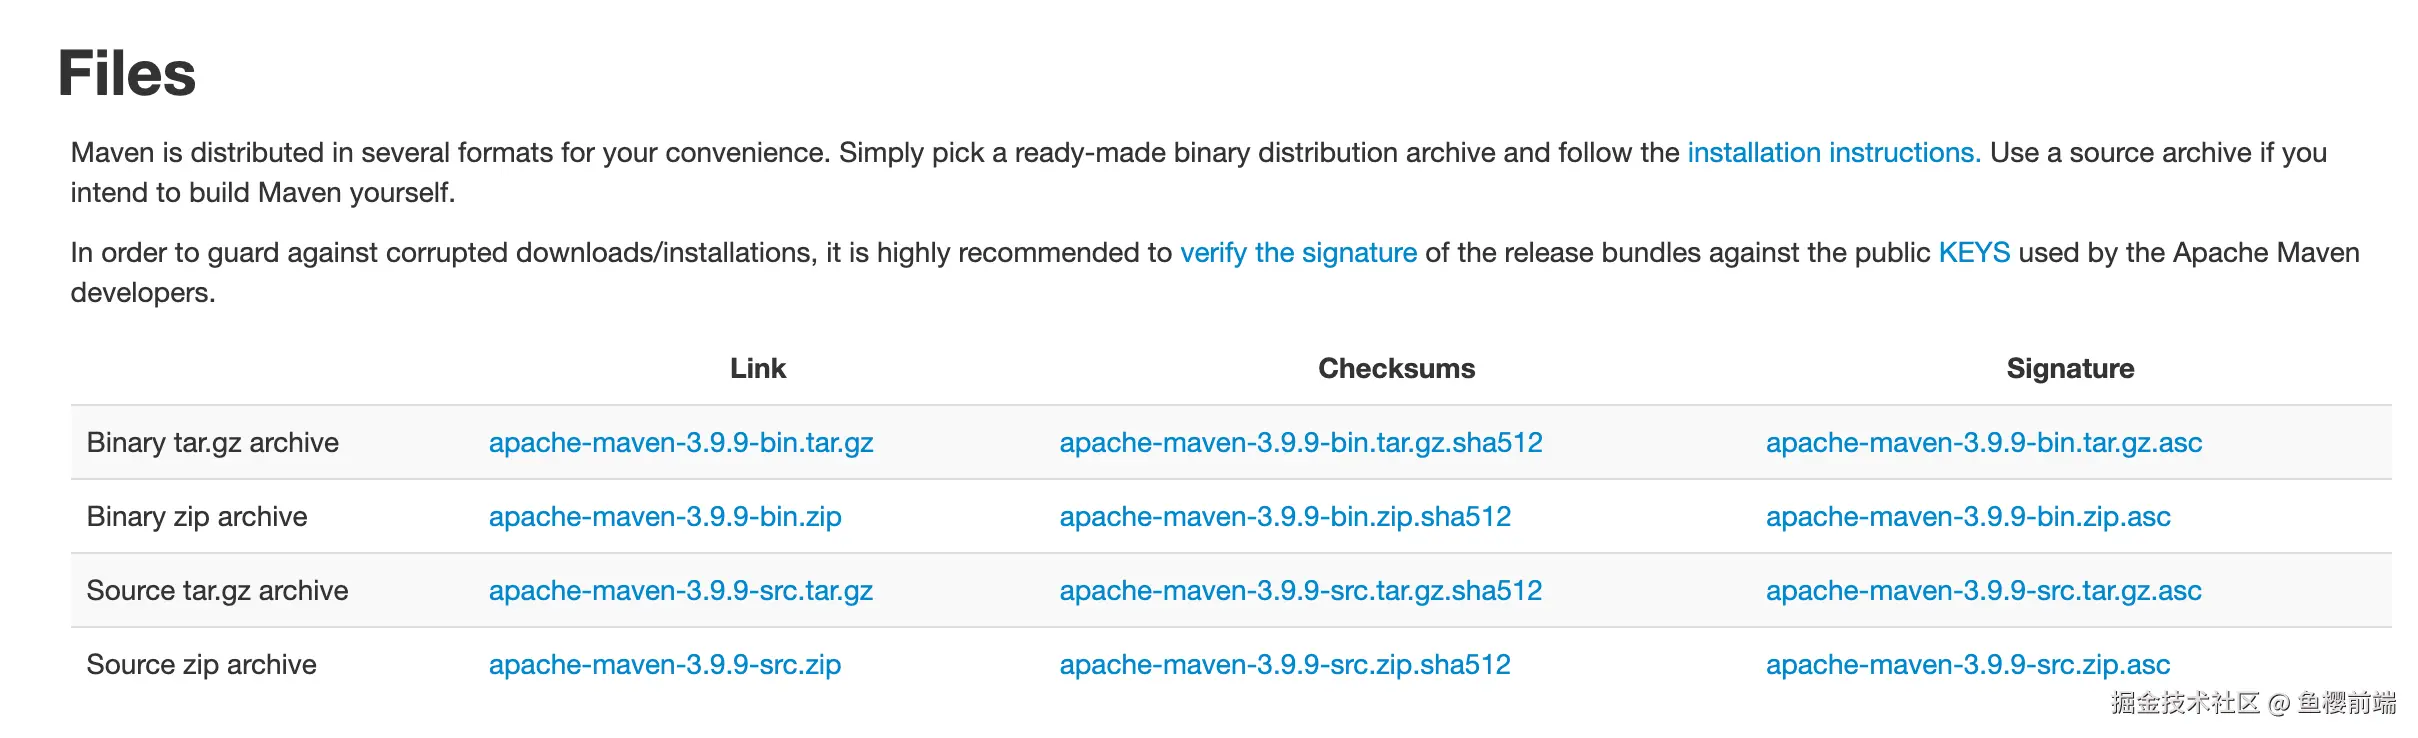Open the src.tar.gz.sha512 checksum link

pos(1300,591)
